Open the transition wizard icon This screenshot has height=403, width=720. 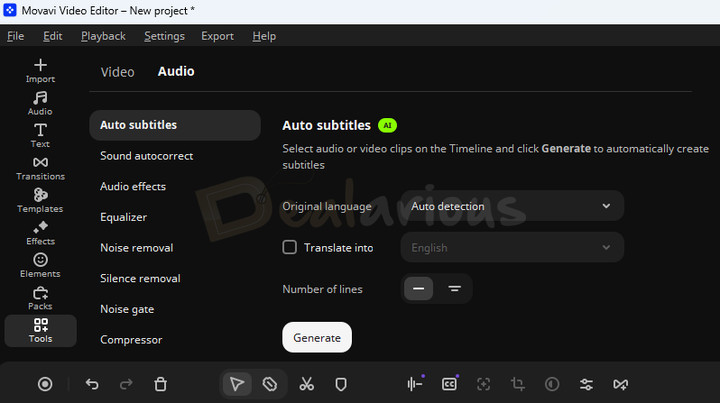click(x=620, y=384)
